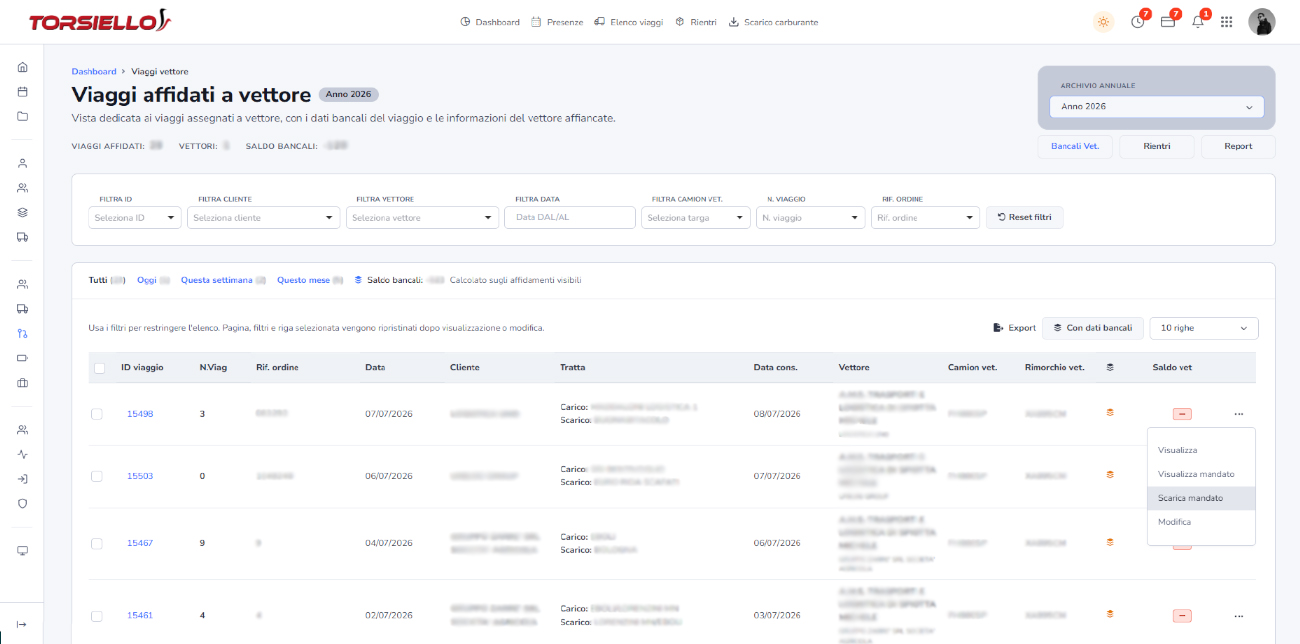Open the Seleziona targa dropdown
The width and height of the screenshot is (1300, 644).
point(696,217)
